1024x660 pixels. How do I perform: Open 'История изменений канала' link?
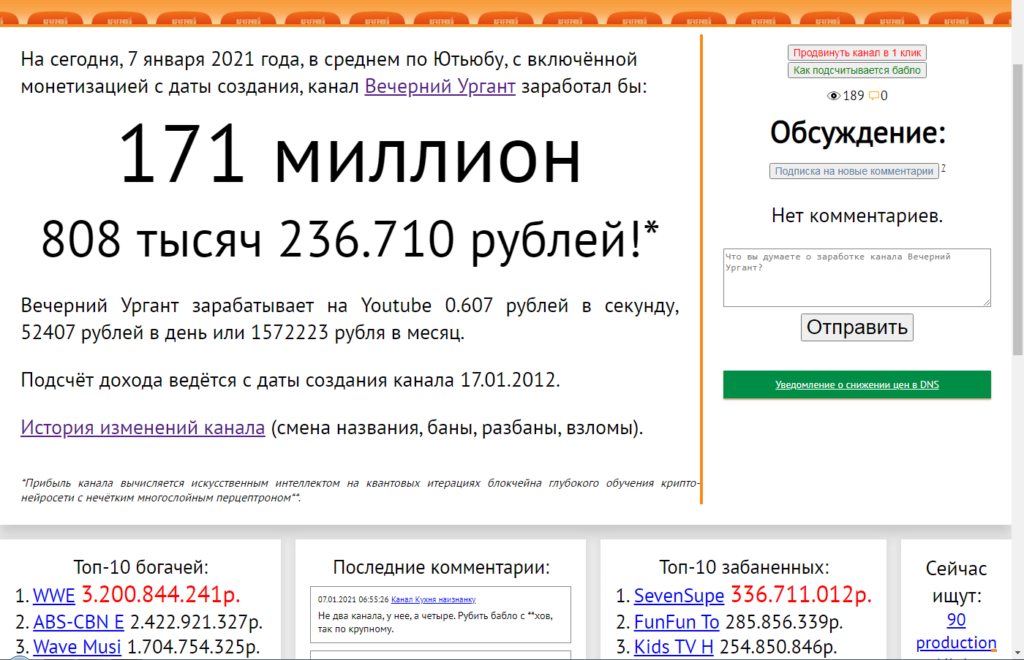click(143, 428)
